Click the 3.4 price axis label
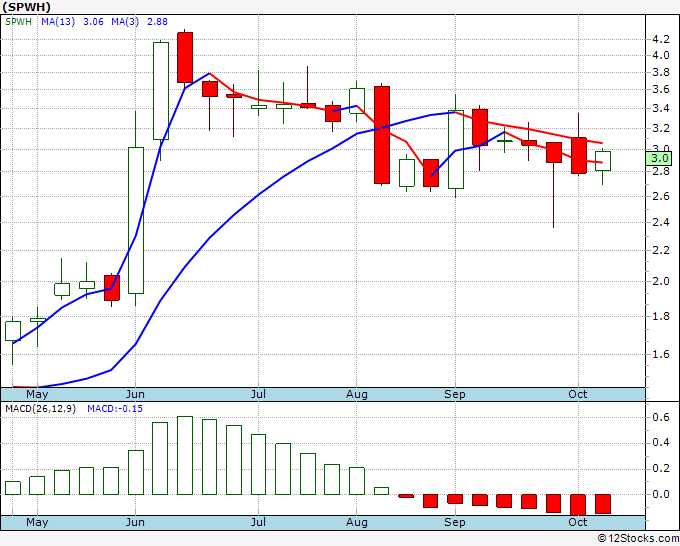This screenshot has height=546, width=680. pos(660,108)
